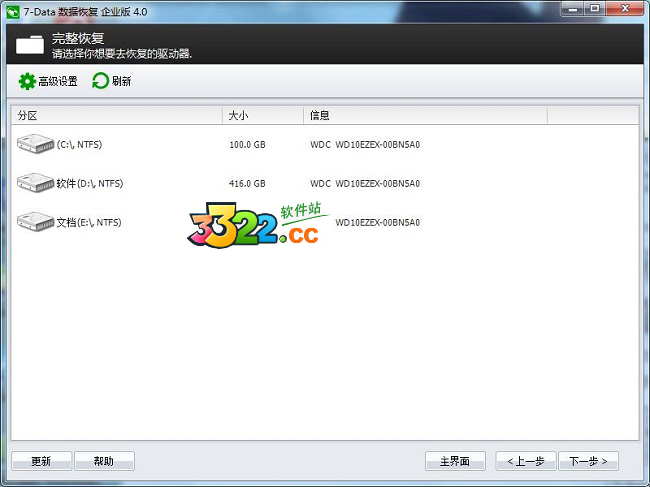This screenshot has width=650, height=487.
Task: Click the 更新 button
Action: coord(41,461)
